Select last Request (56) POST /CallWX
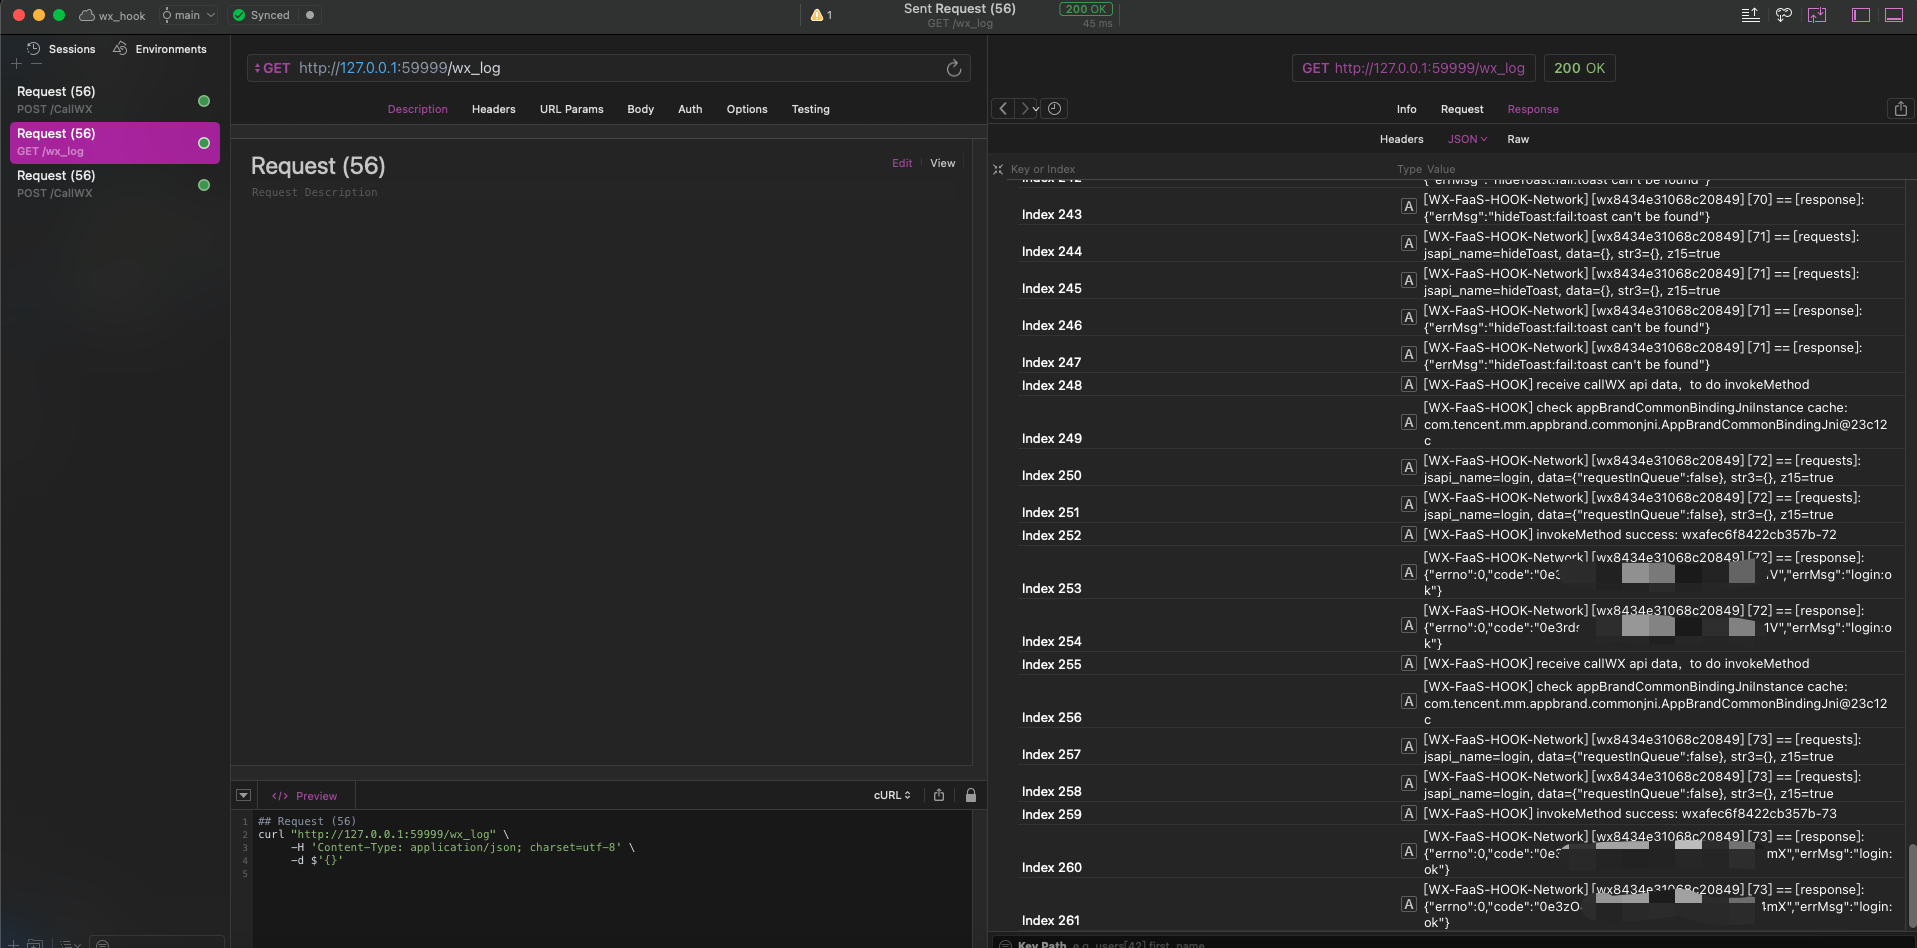 [115, 184]
